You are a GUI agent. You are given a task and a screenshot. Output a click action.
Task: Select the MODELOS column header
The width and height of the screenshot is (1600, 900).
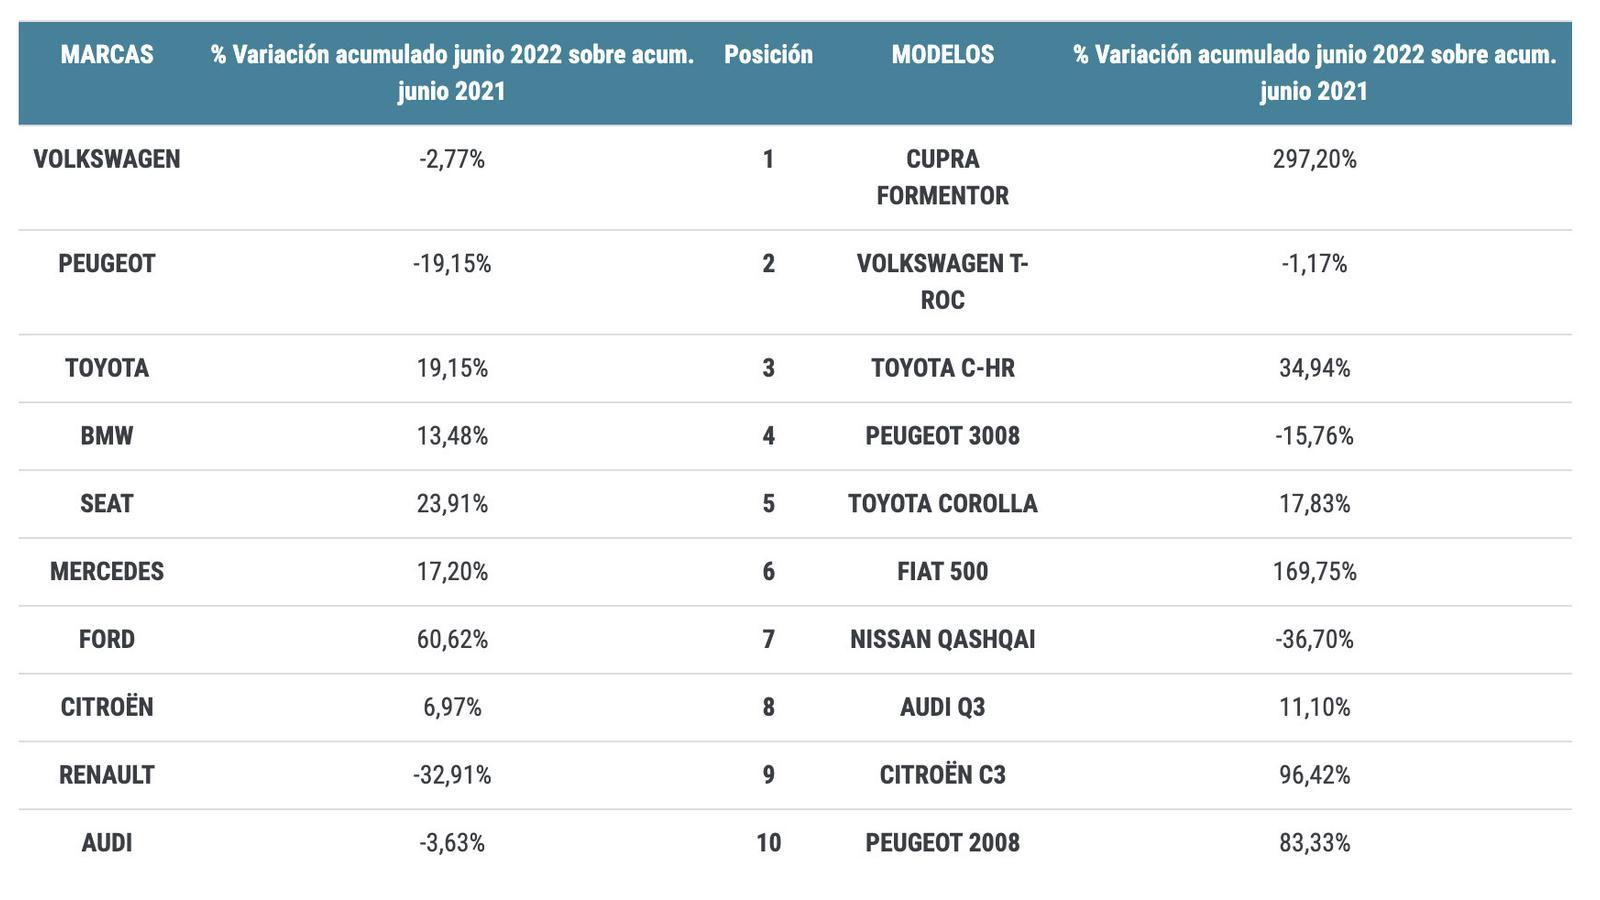(x=943, y=54)
